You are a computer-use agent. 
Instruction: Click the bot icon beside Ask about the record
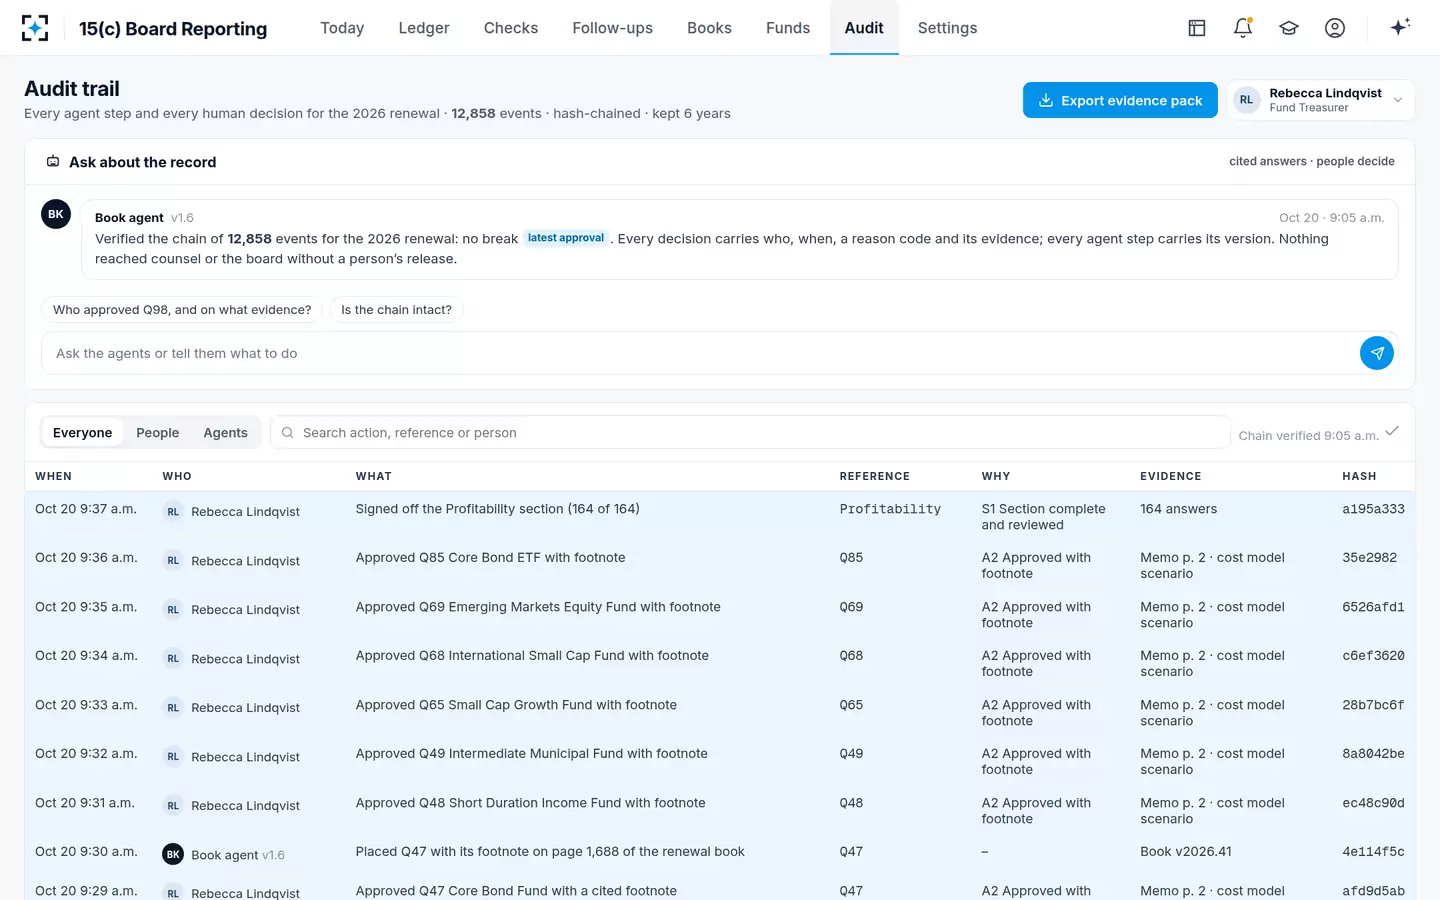tap(53, 161)
